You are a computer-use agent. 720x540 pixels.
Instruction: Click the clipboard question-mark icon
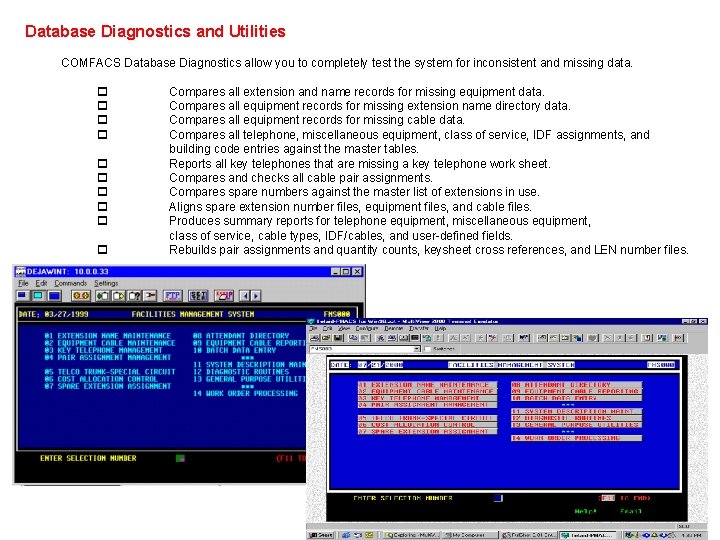(x=134, y=296)
